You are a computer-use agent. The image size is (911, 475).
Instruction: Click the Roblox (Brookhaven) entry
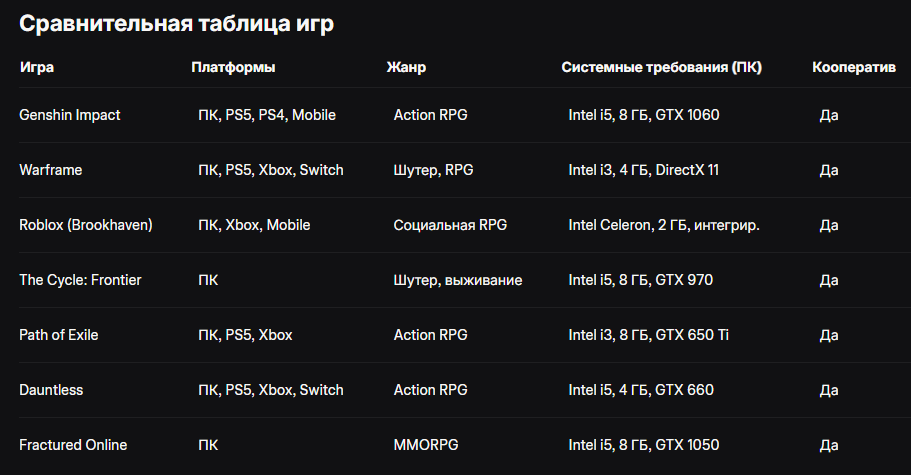click(x=86, y=225)
